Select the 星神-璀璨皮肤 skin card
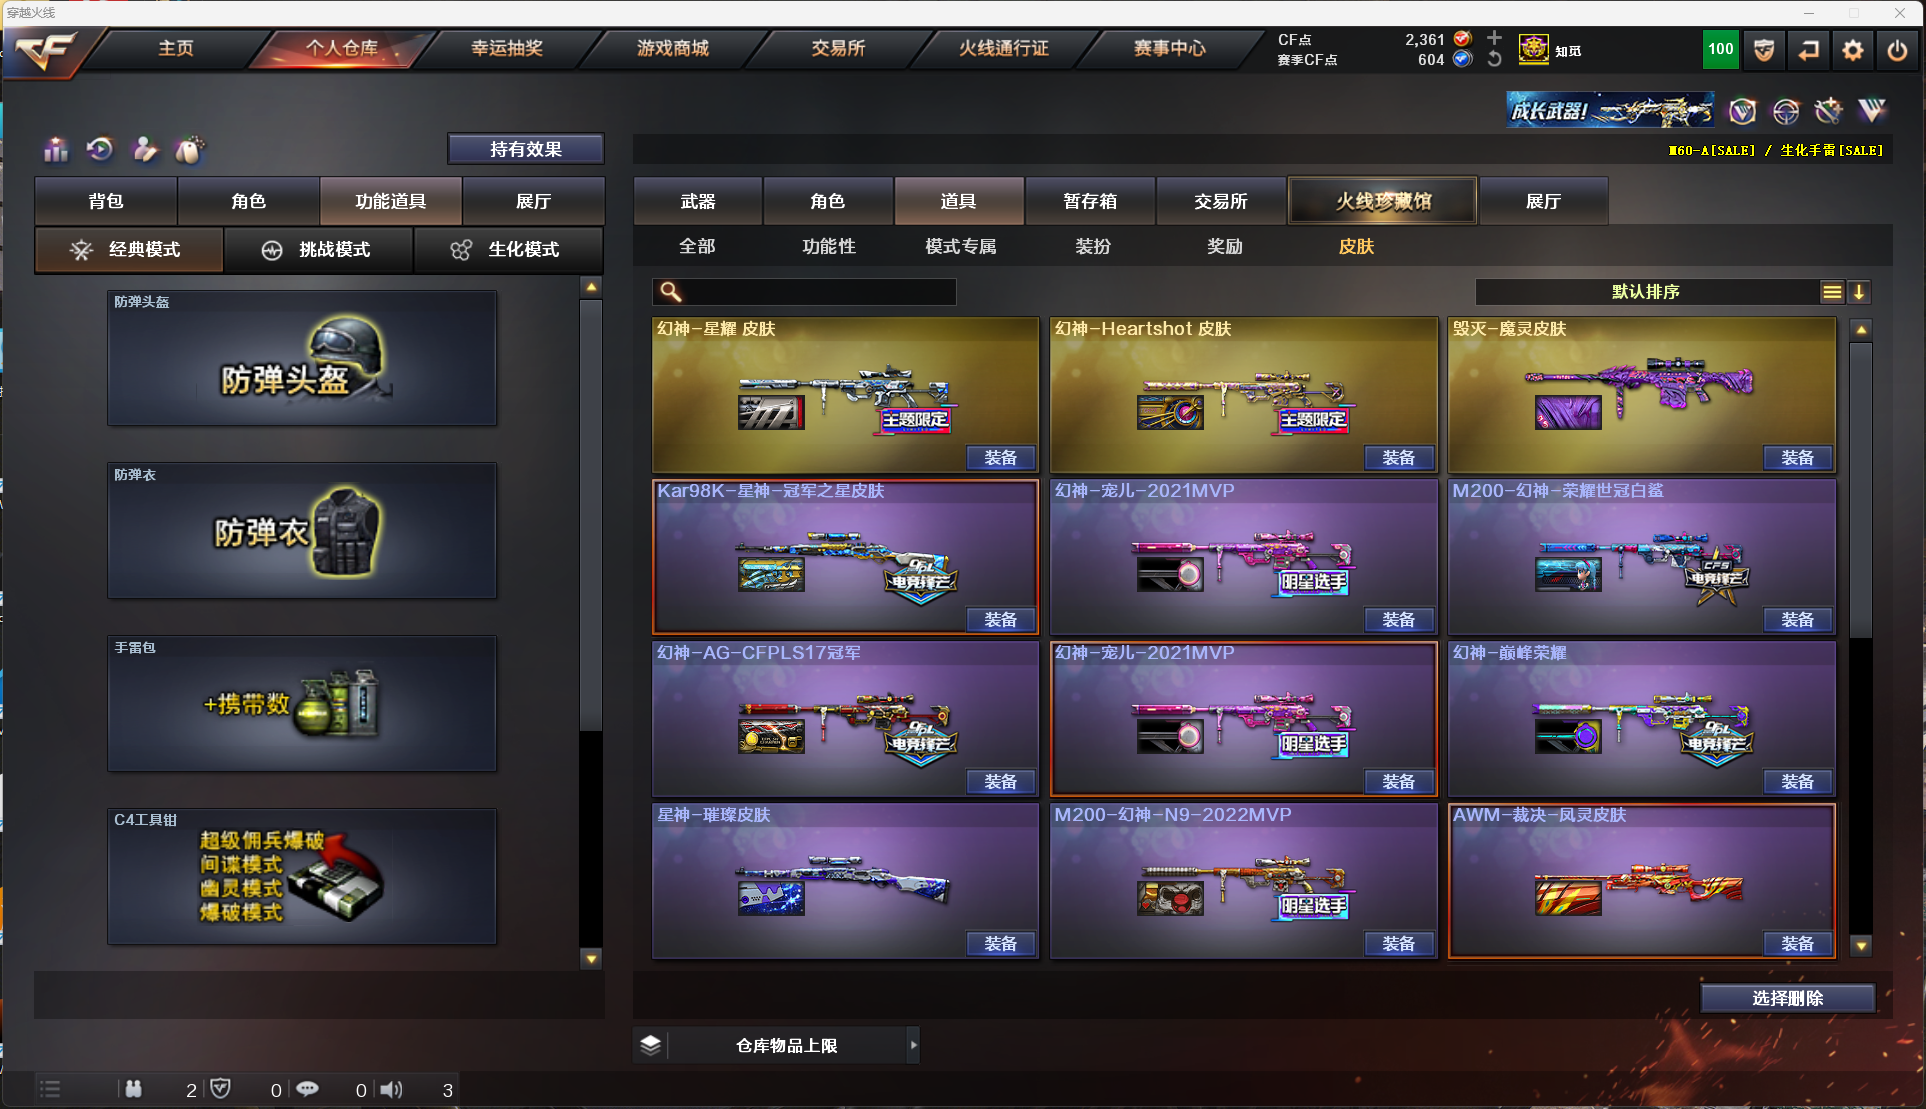The width and height of the screenshot is (1926, 1109). pyautogui.click(x=845, y=881)
